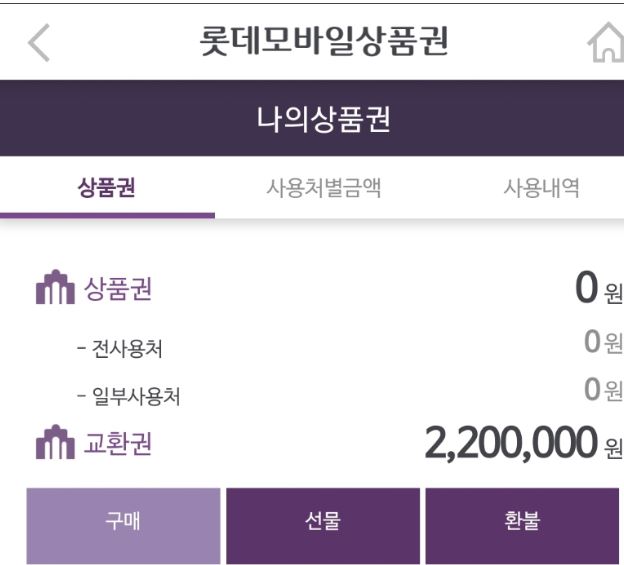Click the 일부사용처 sub-item label
The image size is (624, 565).
pos(128,396)
